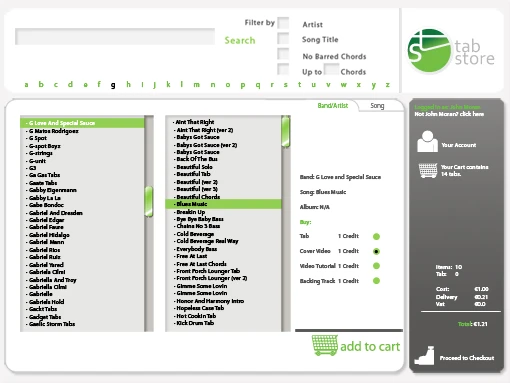Select song Front Porch Lounger Tab
The image size is (510, 383).
(x=208, y=271)
